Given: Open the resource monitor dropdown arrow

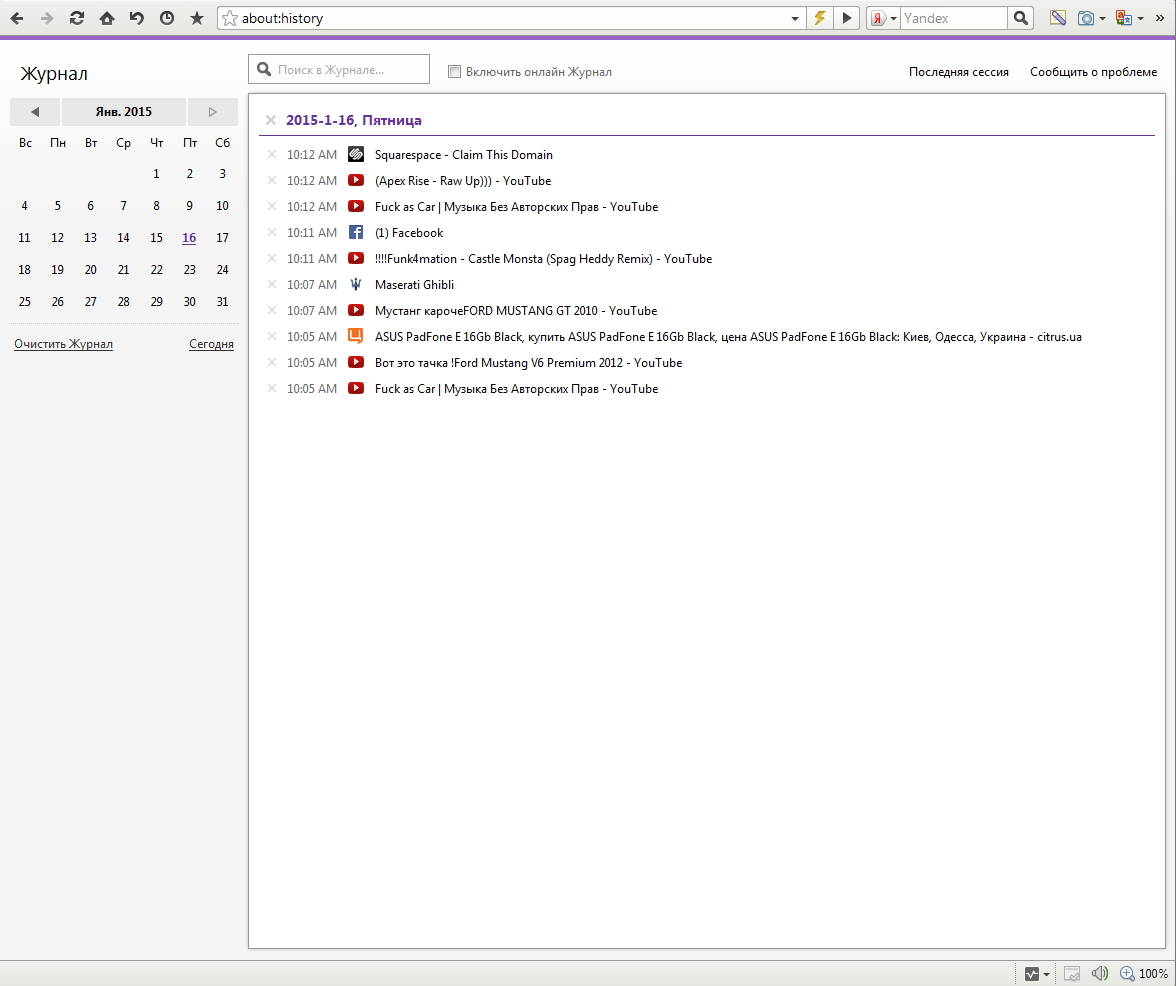Looking at the screenshot, I should pos(1046,974).
